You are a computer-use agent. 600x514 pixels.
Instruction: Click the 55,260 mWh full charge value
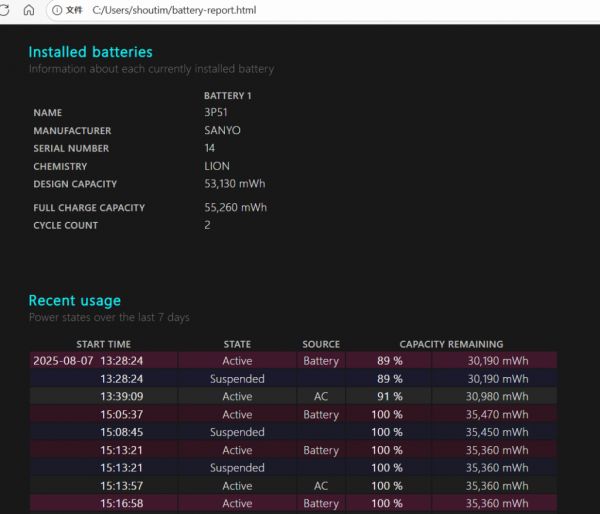(235, 208)
